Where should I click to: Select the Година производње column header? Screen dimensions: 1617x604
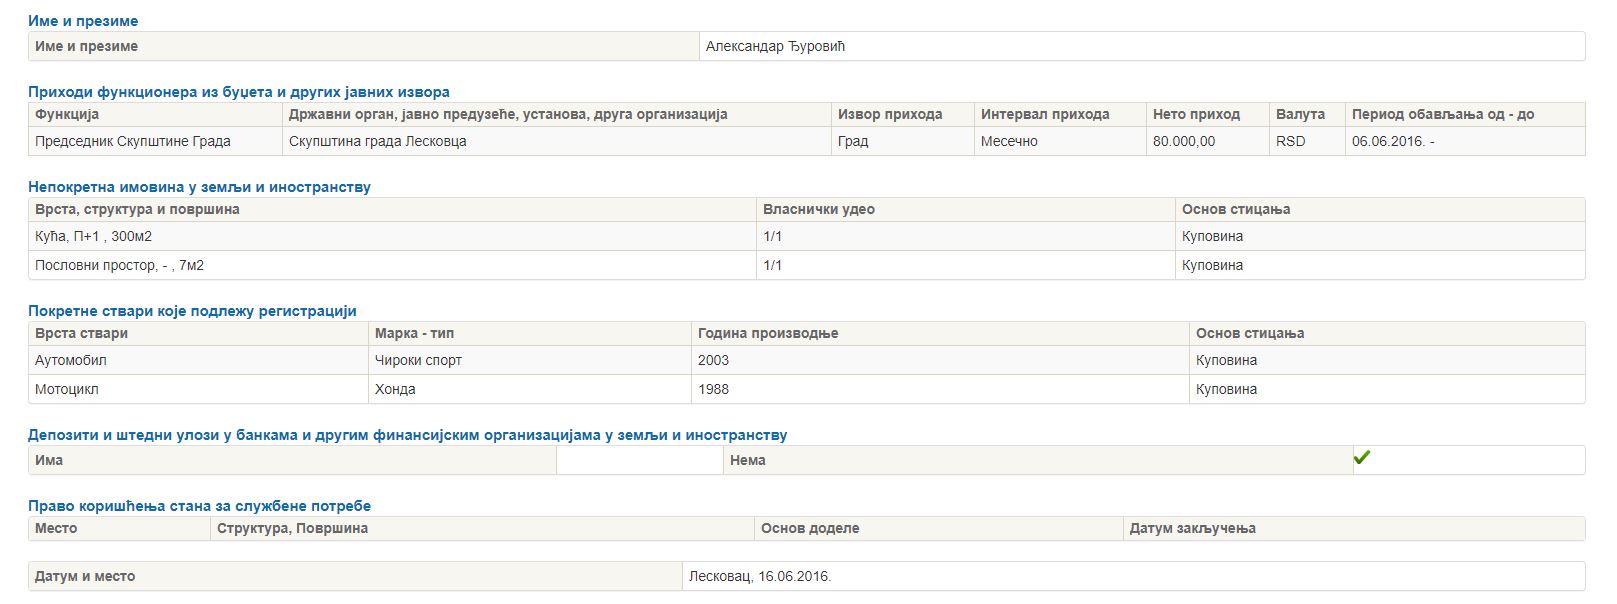[x=768, y=334]
